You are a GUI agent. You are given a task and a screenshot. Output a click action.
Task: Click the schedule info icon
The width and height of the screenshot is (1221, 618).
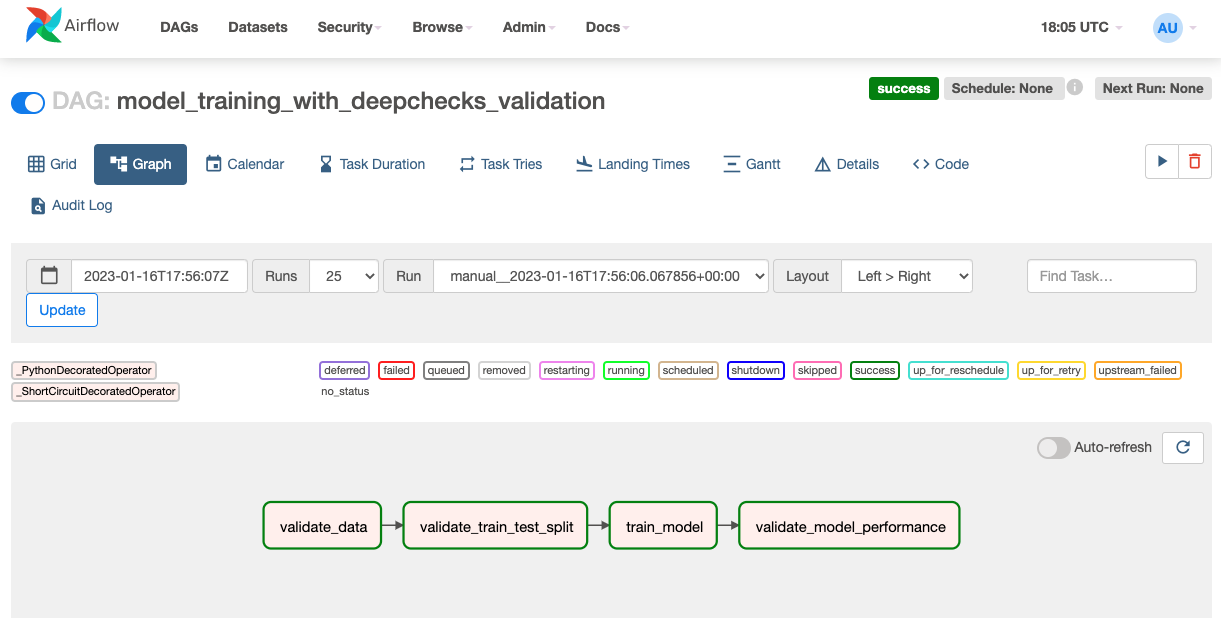1075,88
